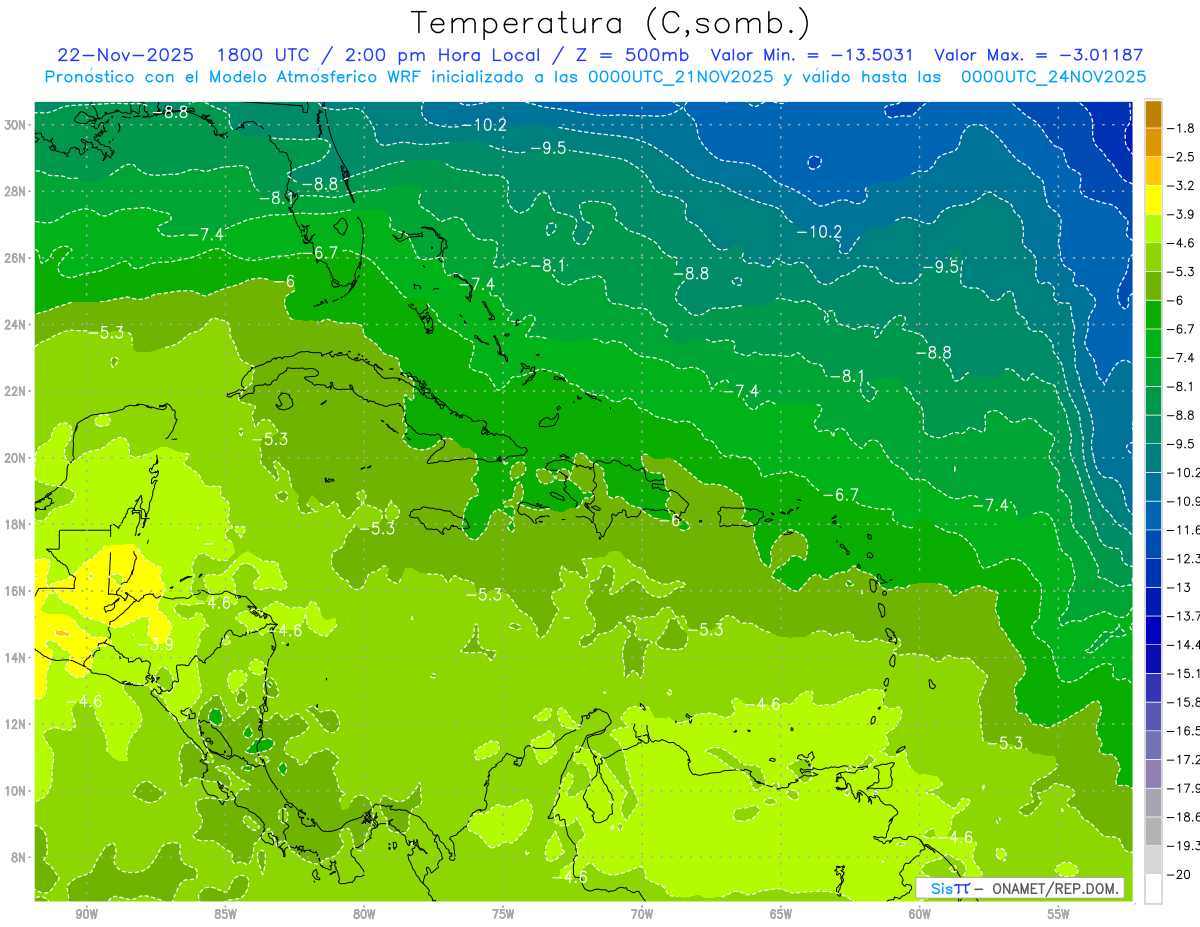Click the white swatch below -20 on color scale
1200x927 pixels.
coord(1153,889)
